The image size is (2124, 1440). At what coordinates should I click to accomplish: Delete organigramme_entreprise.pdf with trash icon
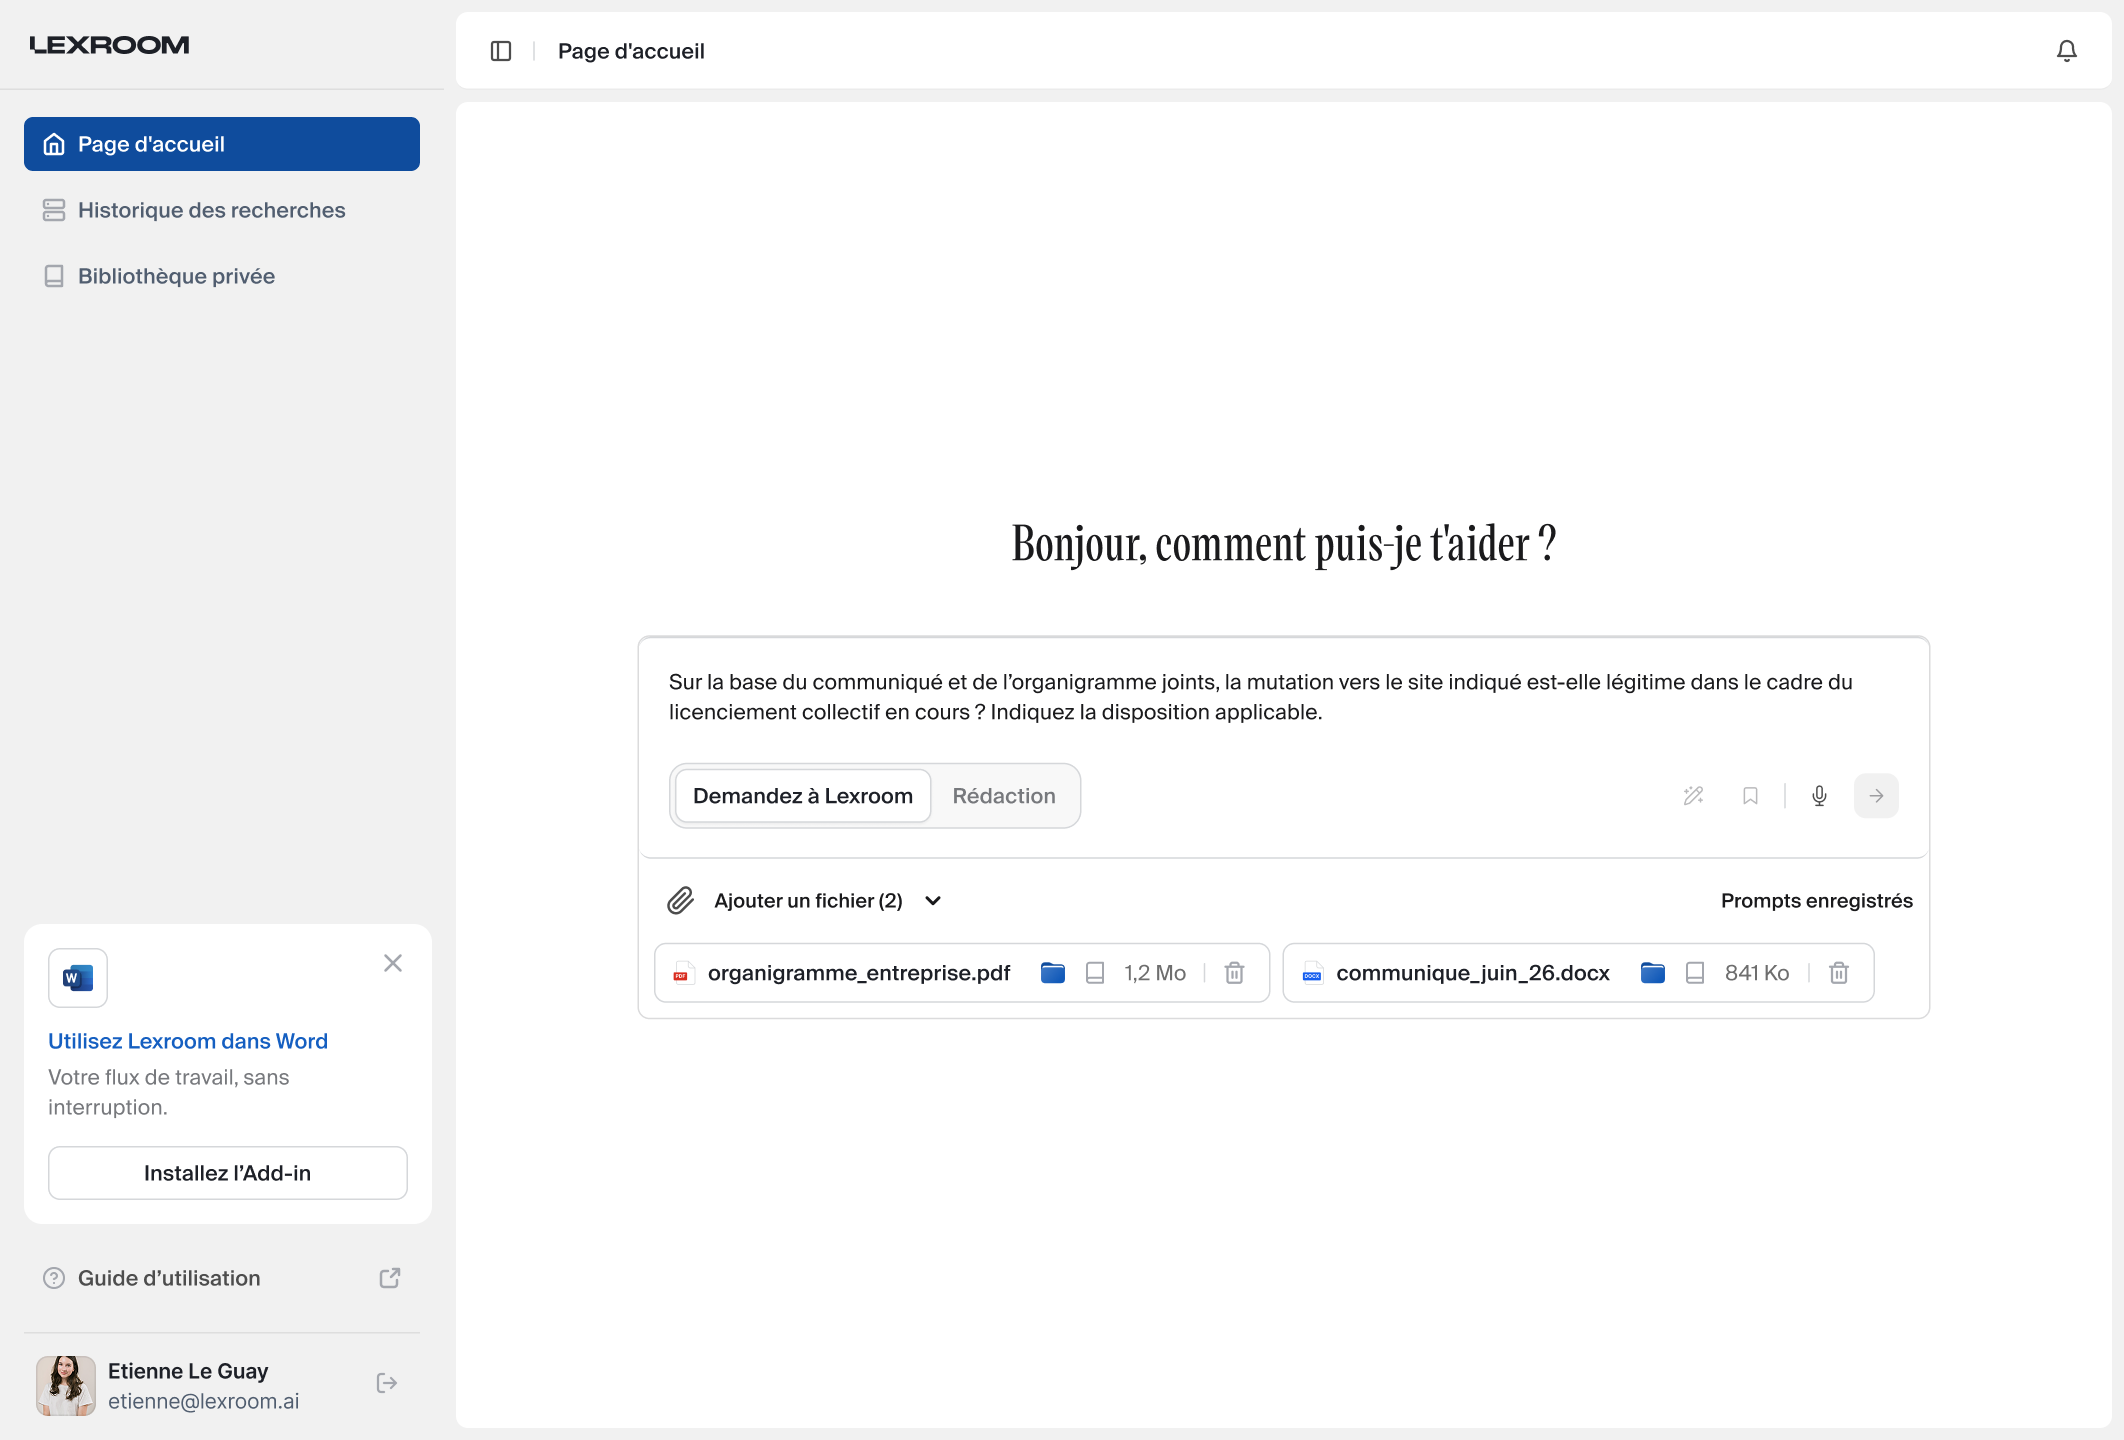pyautogui.click(x=1235, y=973)
